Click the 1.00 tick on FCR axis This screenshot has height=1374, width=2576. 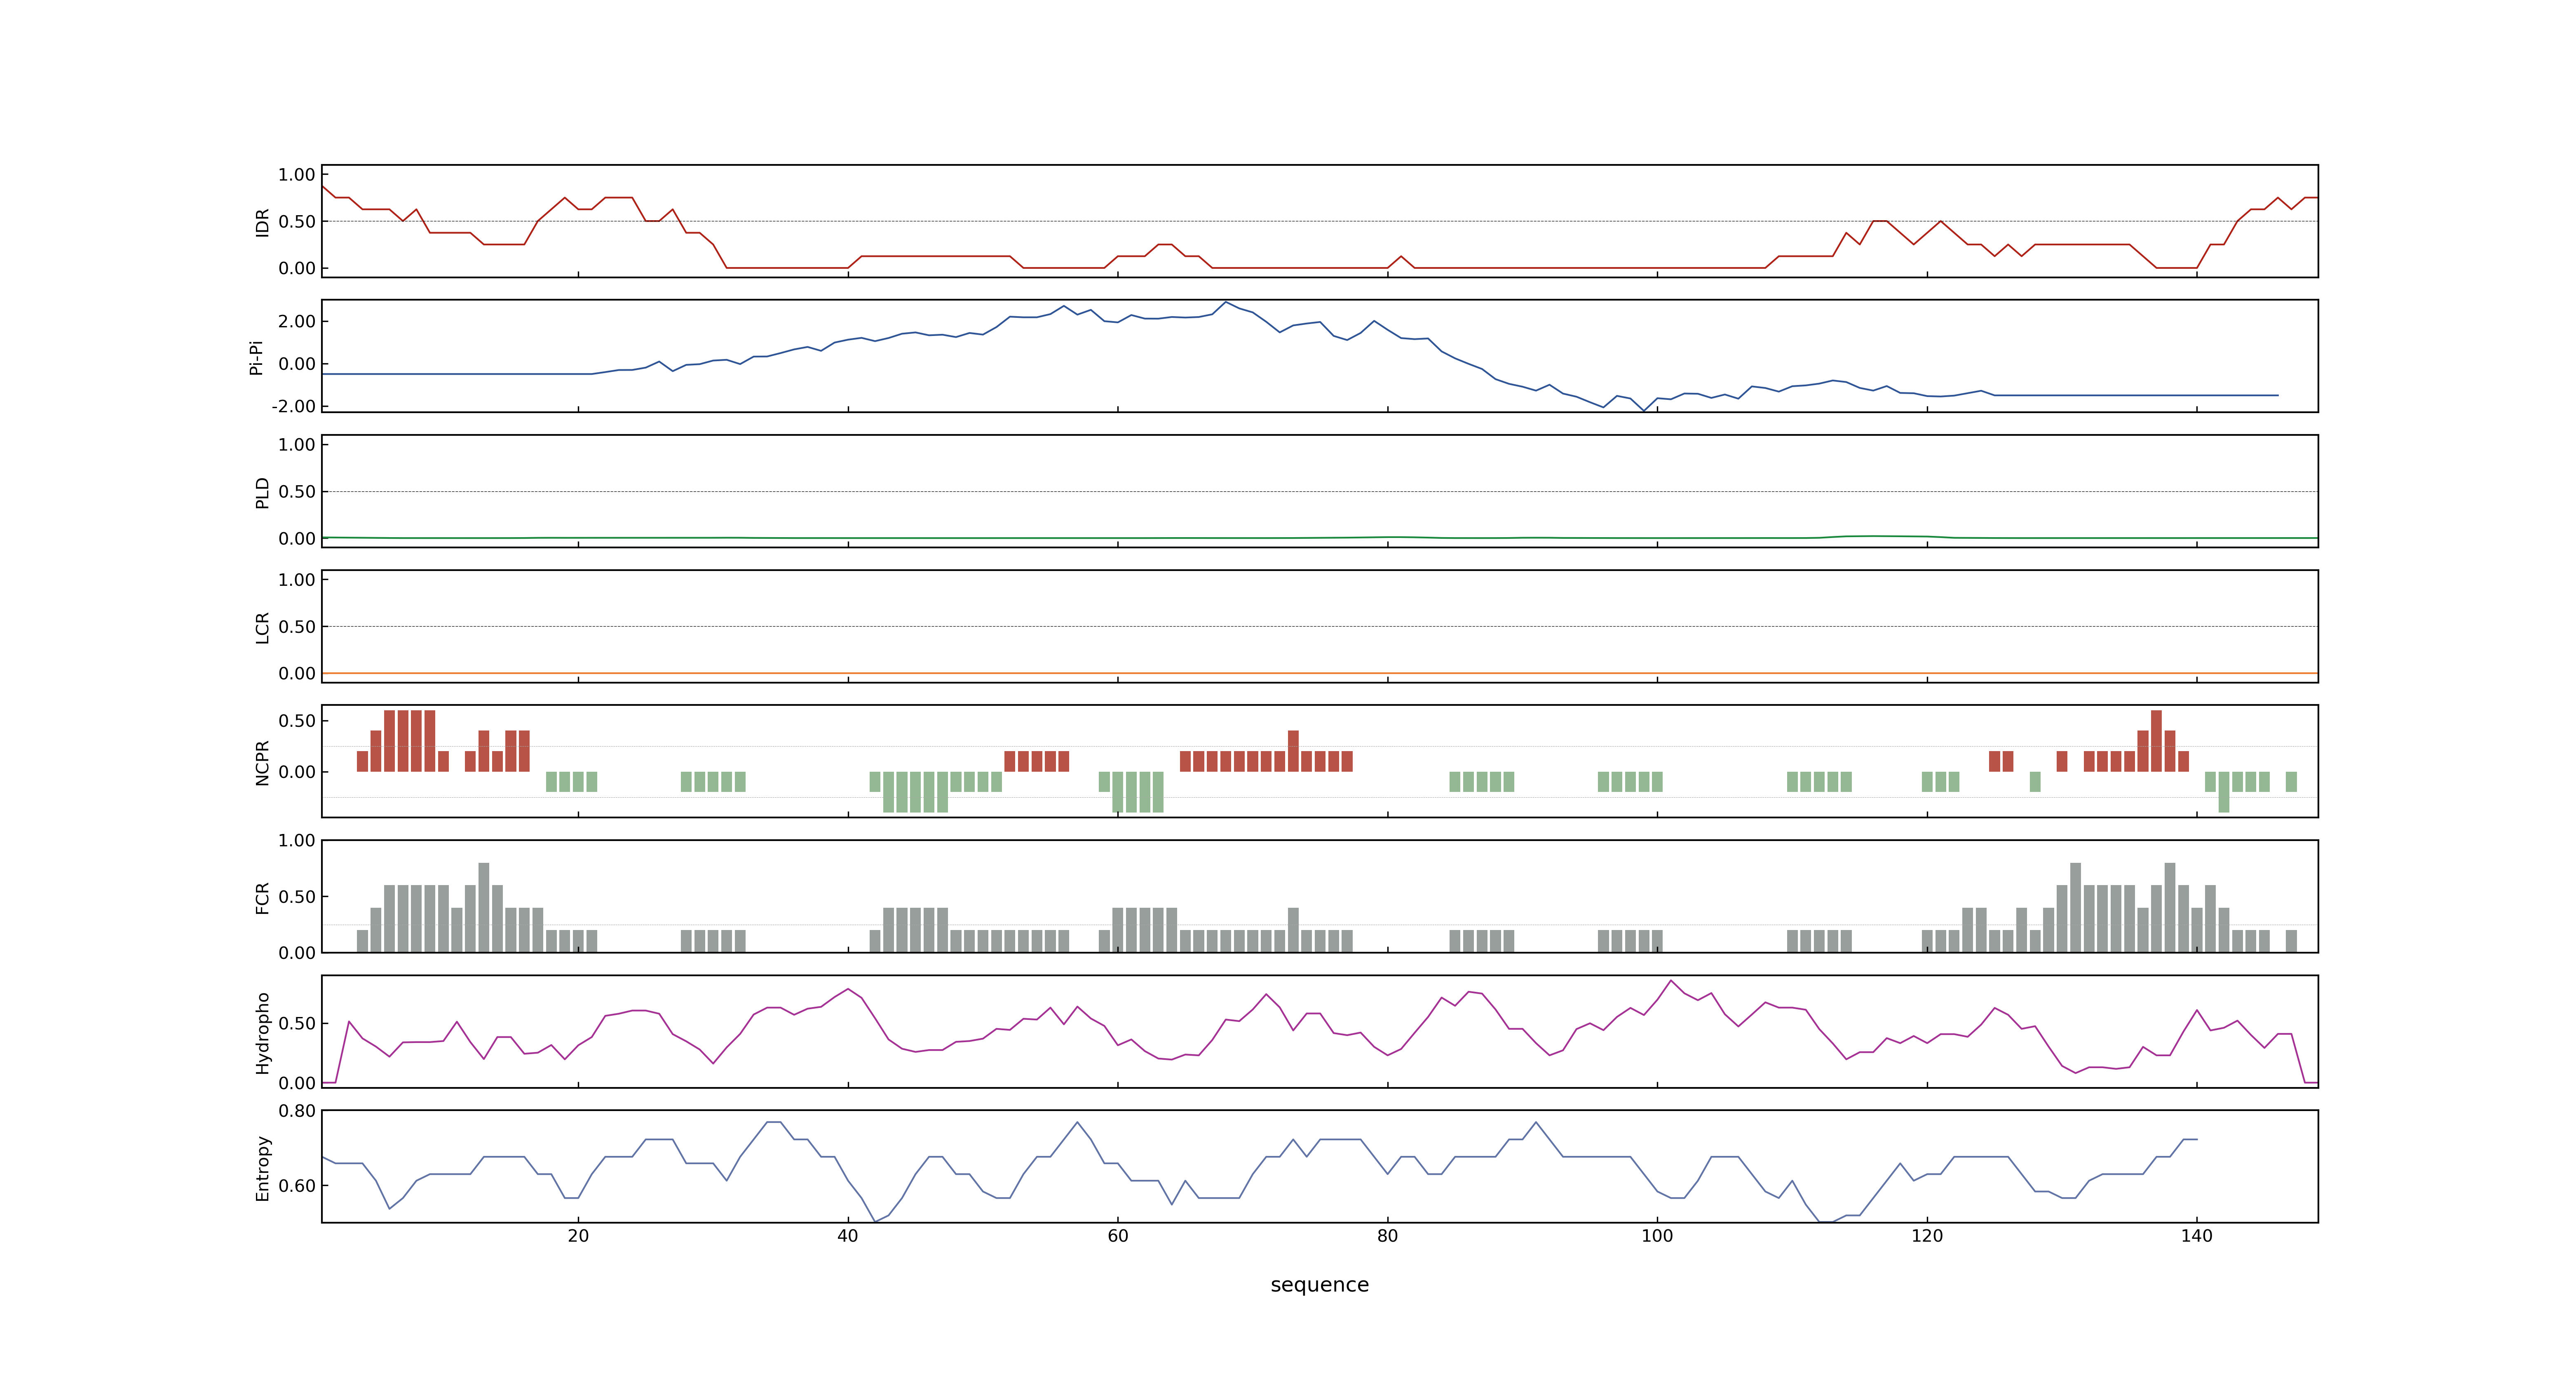click(297, 841)
